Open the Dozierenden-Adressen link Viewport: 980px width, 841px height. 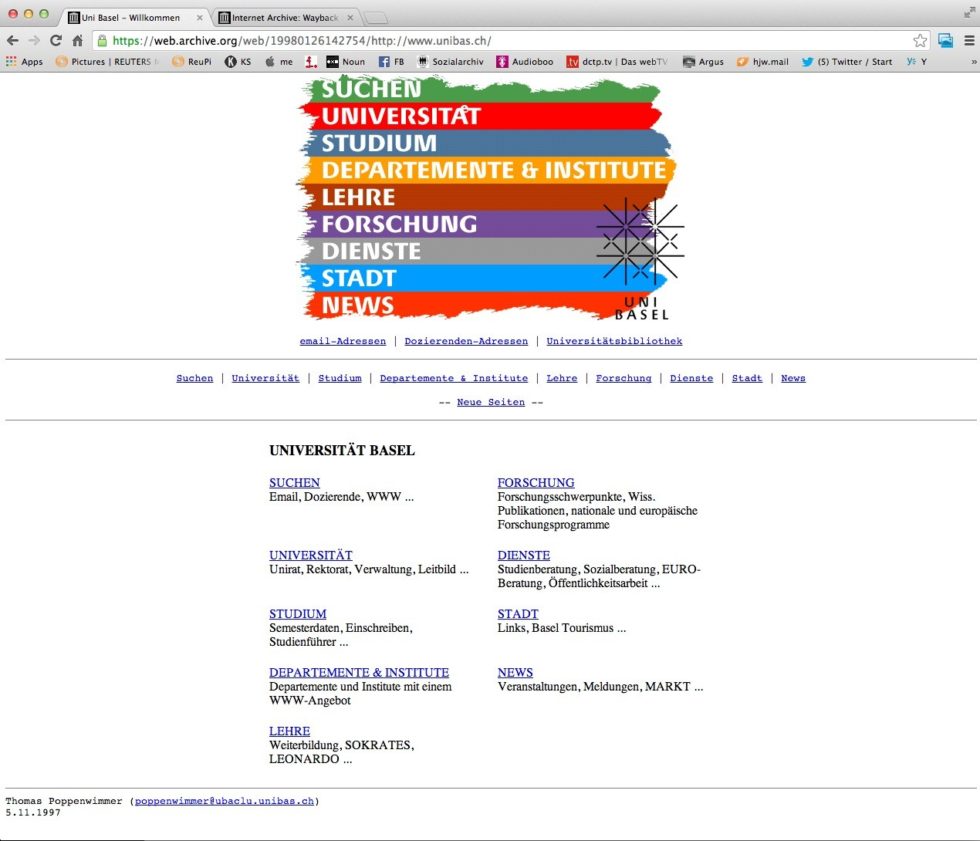pos(466,341)
